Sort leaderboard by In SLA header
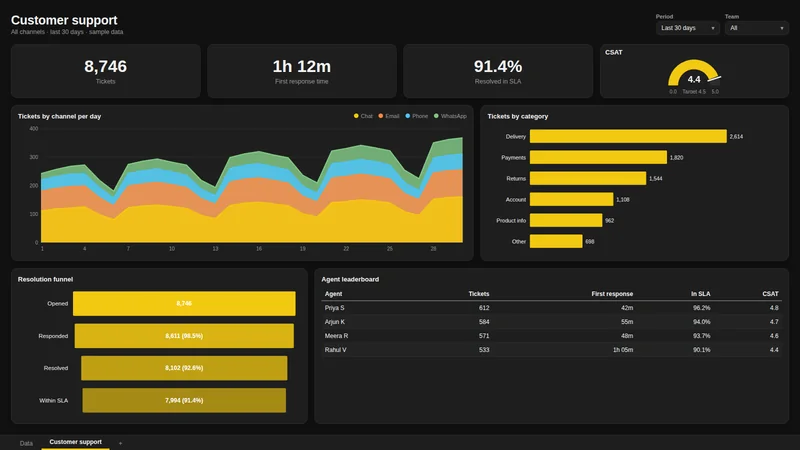 tap(701, 294)
